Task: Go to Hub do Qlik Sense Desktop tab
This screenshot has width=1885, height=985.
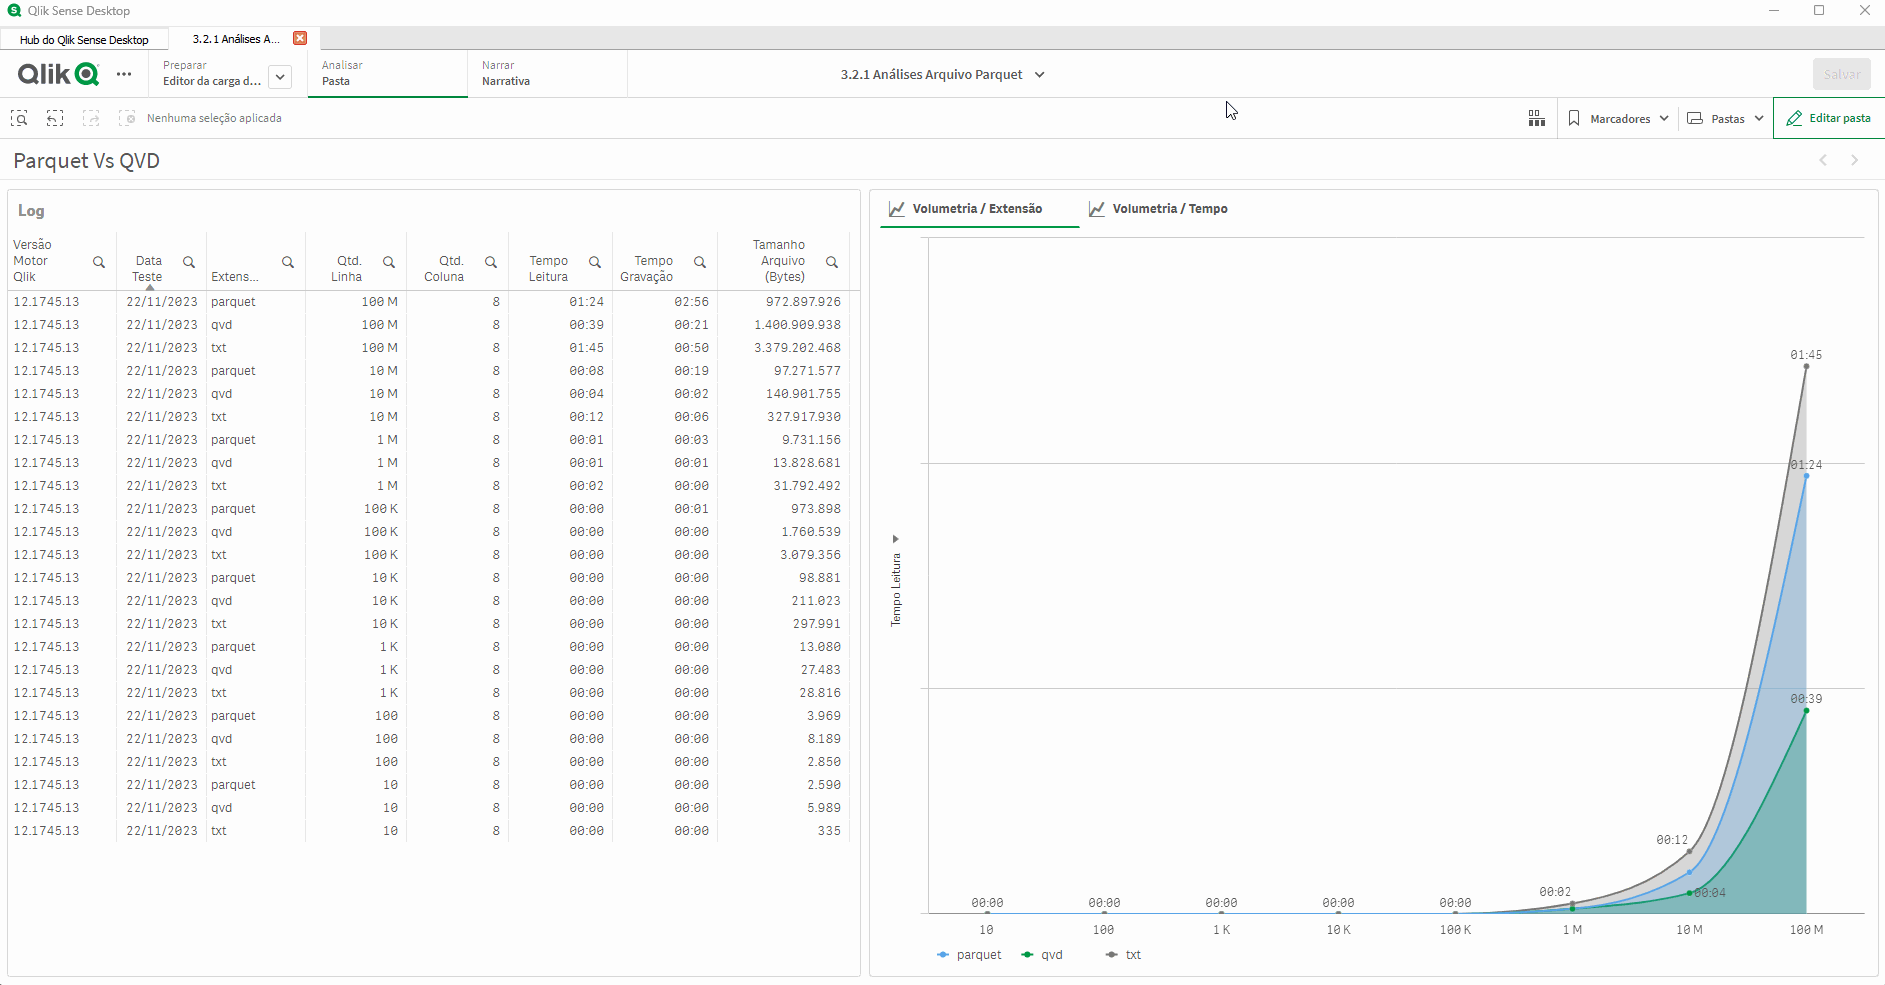Action: 84,40
